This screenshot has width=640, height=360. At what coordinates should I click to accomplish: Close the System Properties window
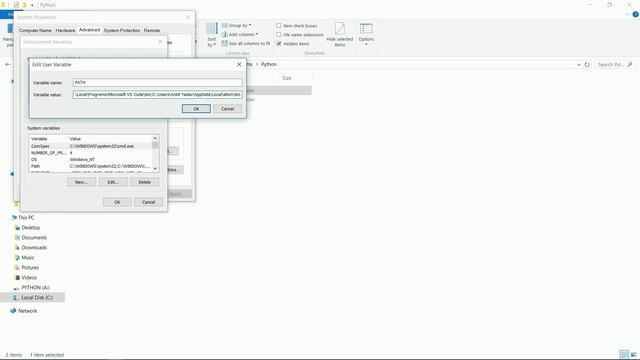click(188, 17)
